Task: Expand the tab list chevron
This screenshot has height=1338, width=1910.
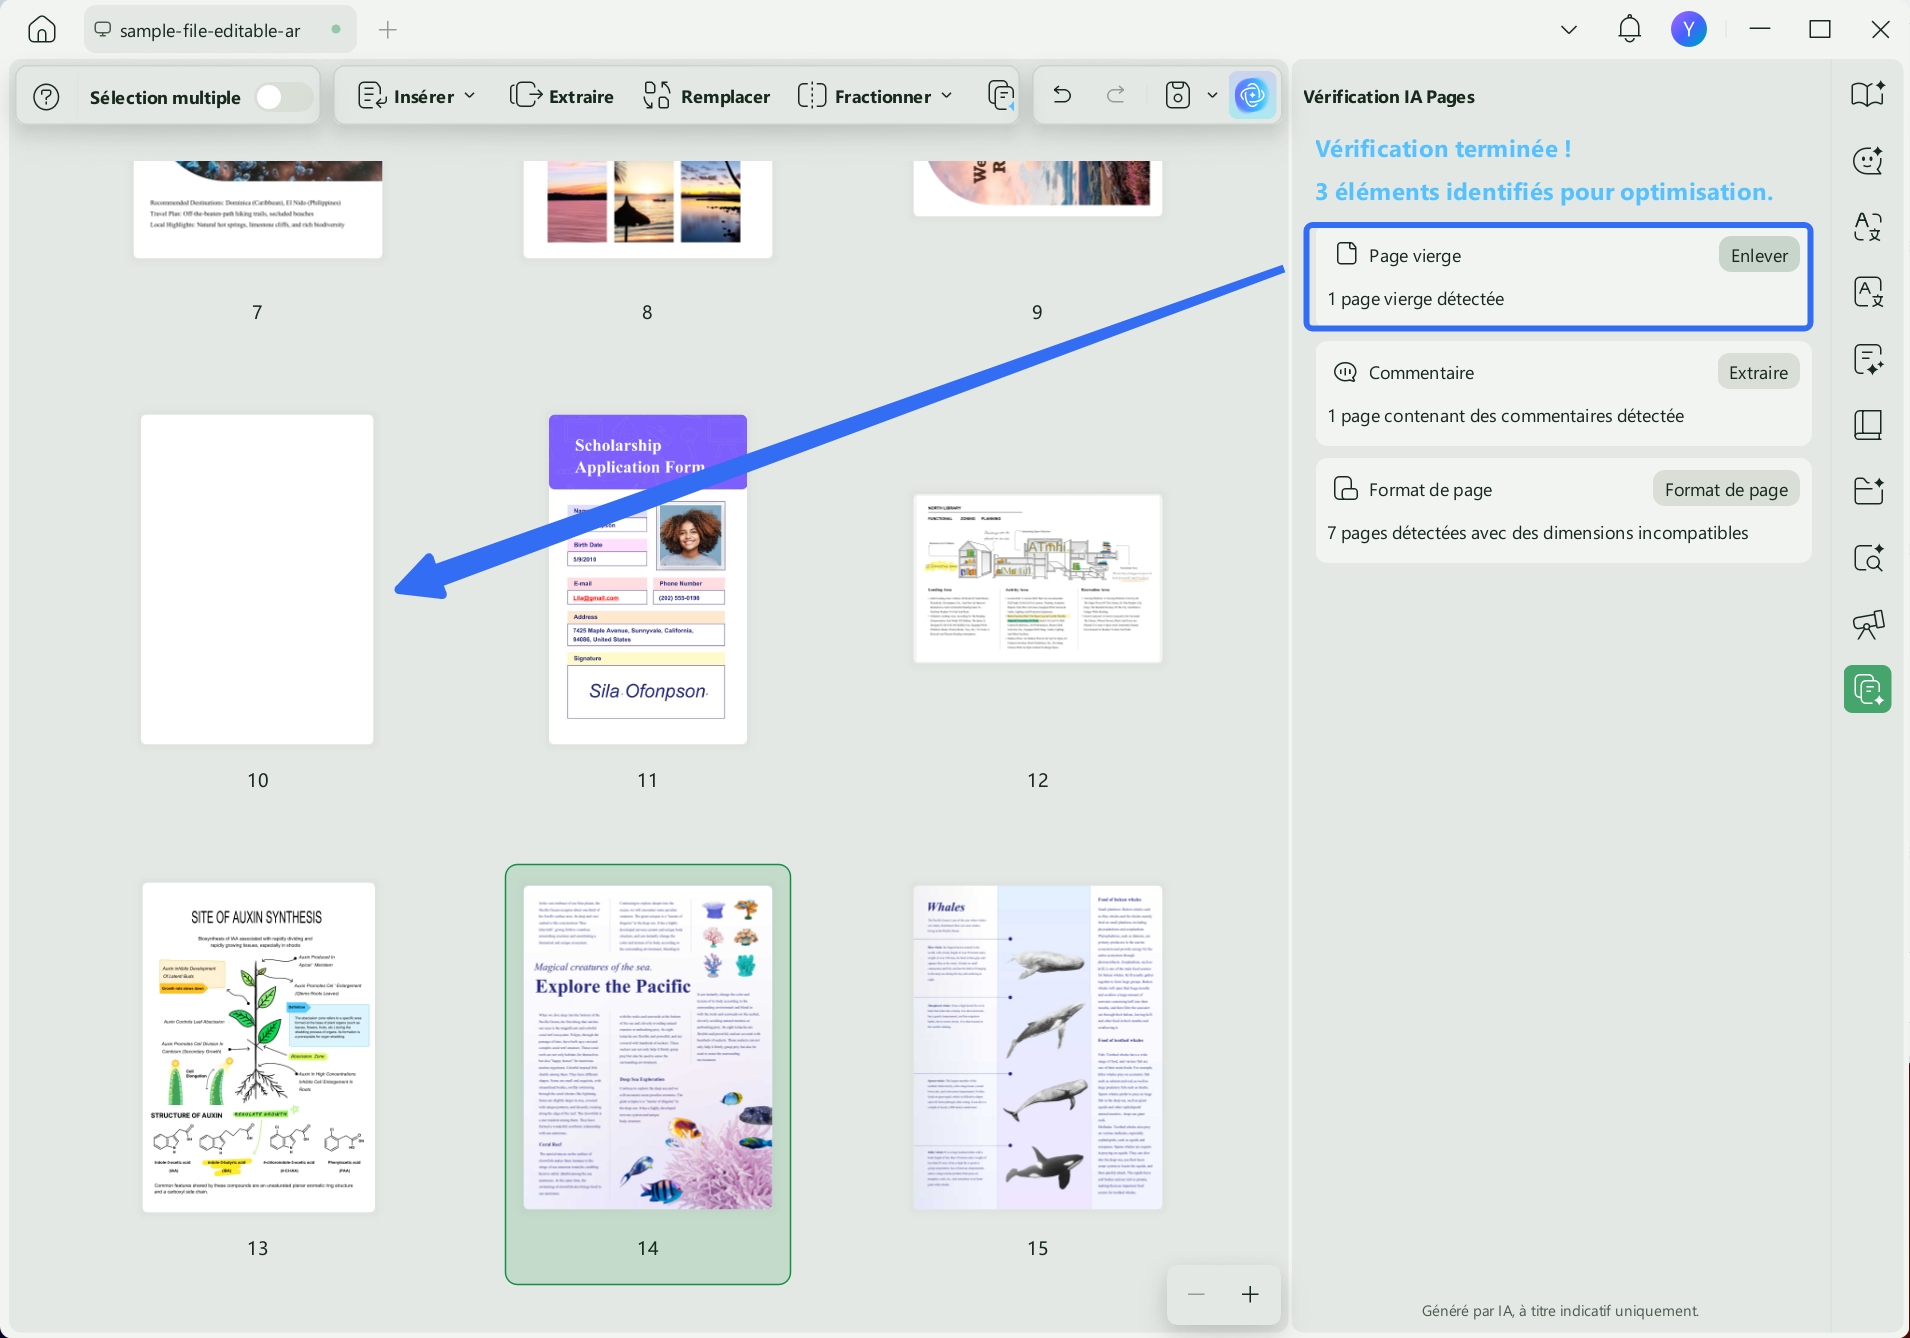Action: coord(1568,30)
